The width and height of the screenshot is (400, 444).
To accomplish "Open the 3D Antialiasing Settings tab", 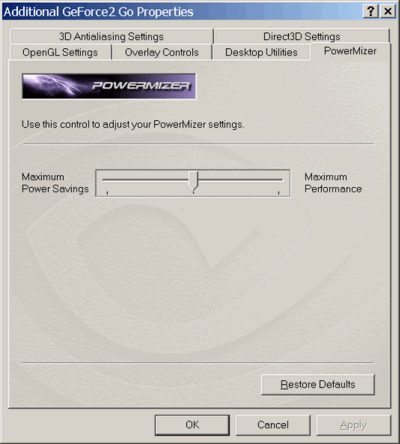I will click(x=111, y=36).
